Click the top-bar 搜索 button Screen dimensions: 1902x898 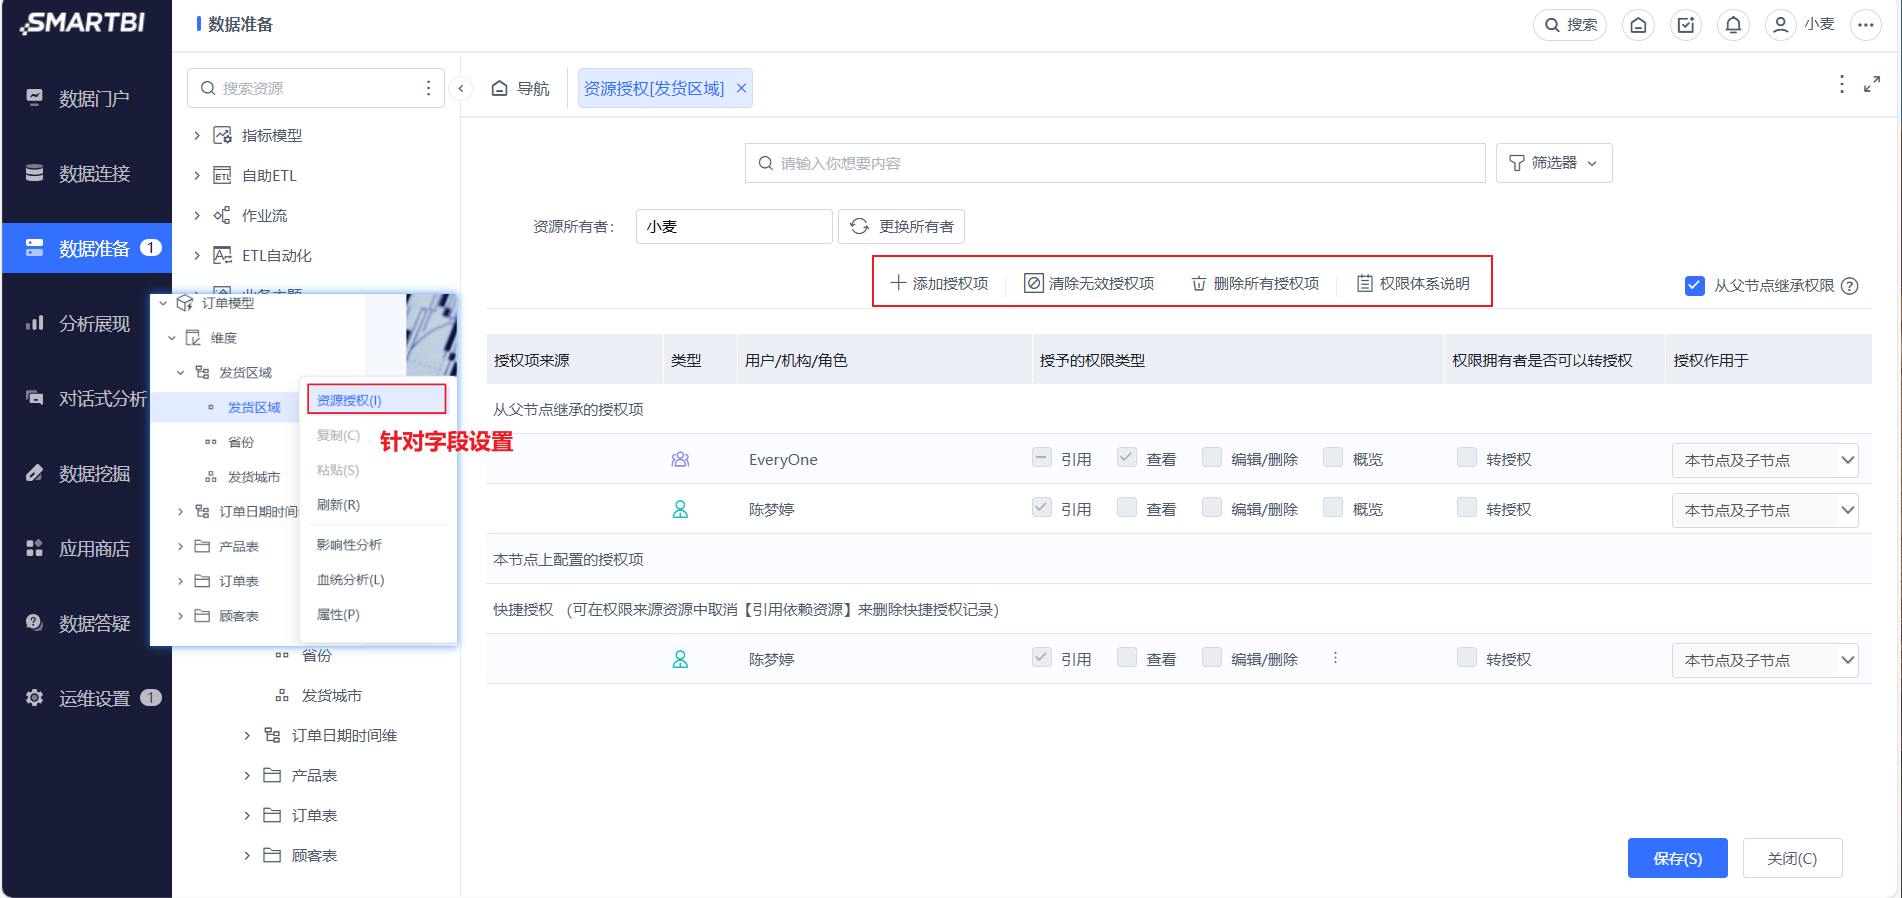pos(1570,25)
